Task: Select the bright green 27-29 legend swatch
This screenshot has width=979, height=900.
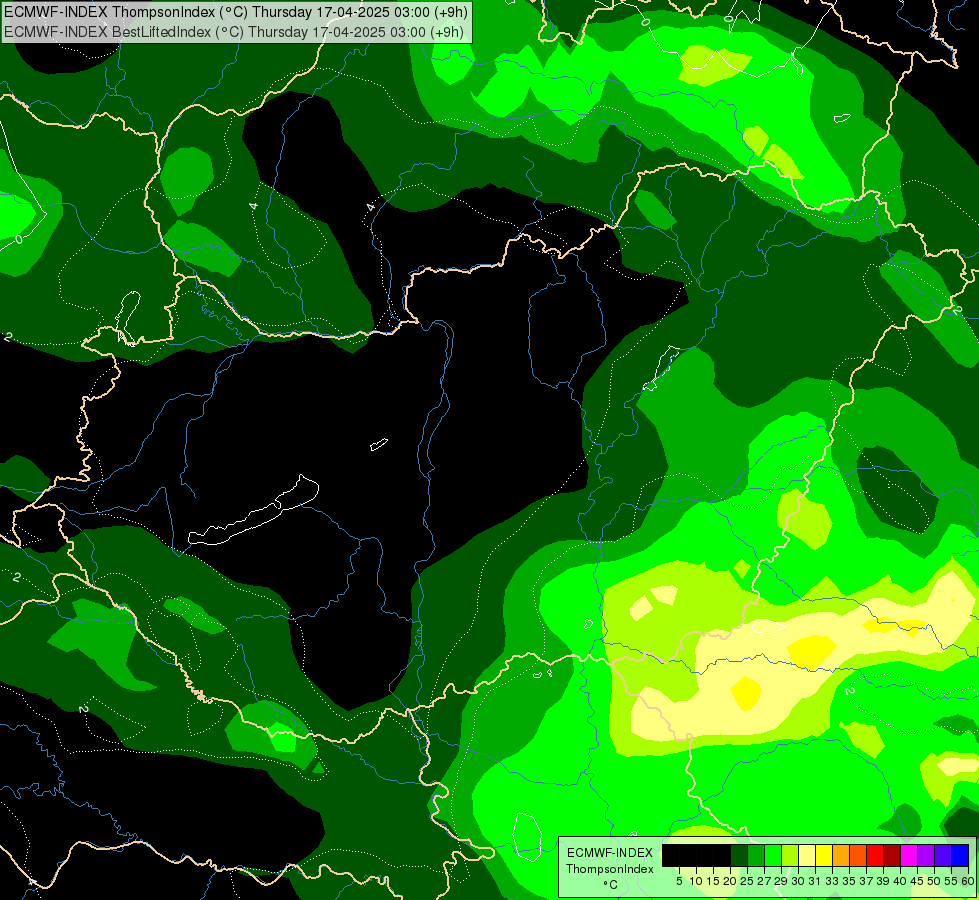Action: (773, 856)
